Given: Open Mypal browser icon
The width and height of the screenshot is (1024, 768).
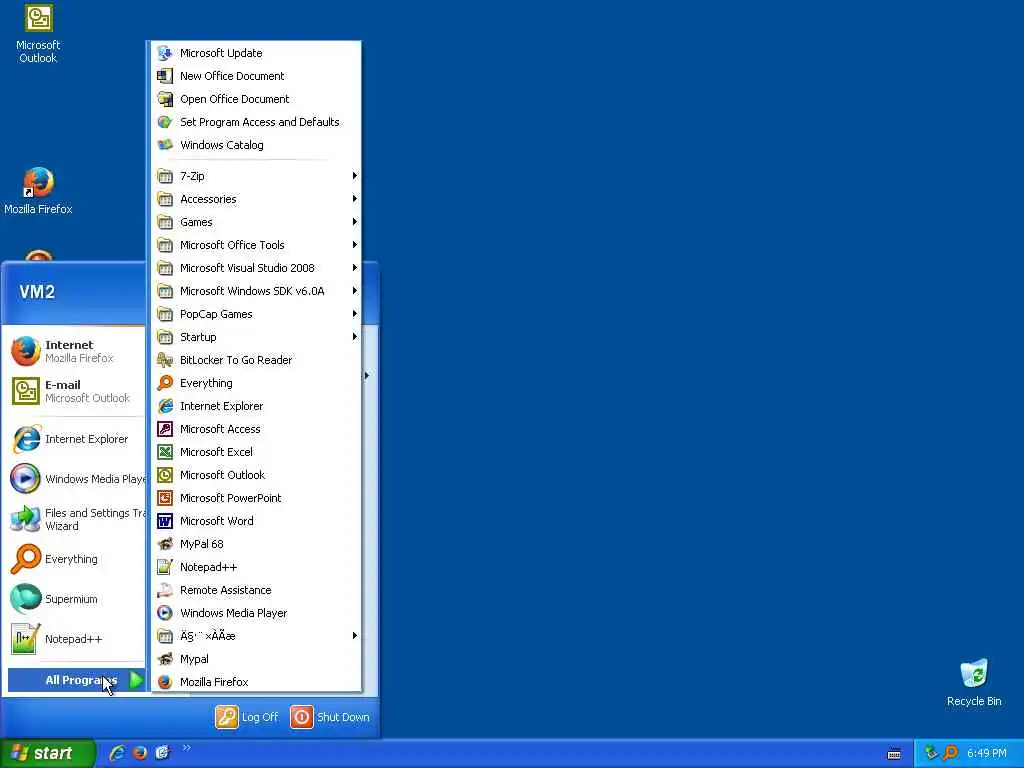Looking at the screenshot, I should coord(165,659).
